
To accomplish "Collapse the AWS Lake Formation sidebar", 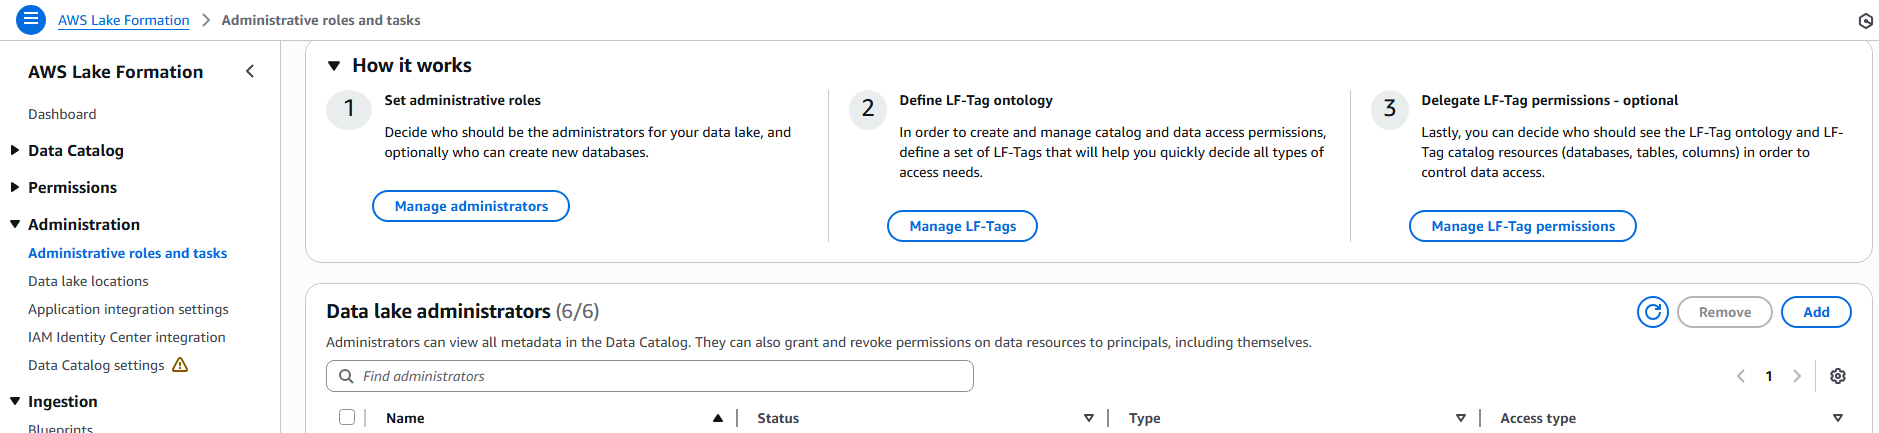I will 250,71.
